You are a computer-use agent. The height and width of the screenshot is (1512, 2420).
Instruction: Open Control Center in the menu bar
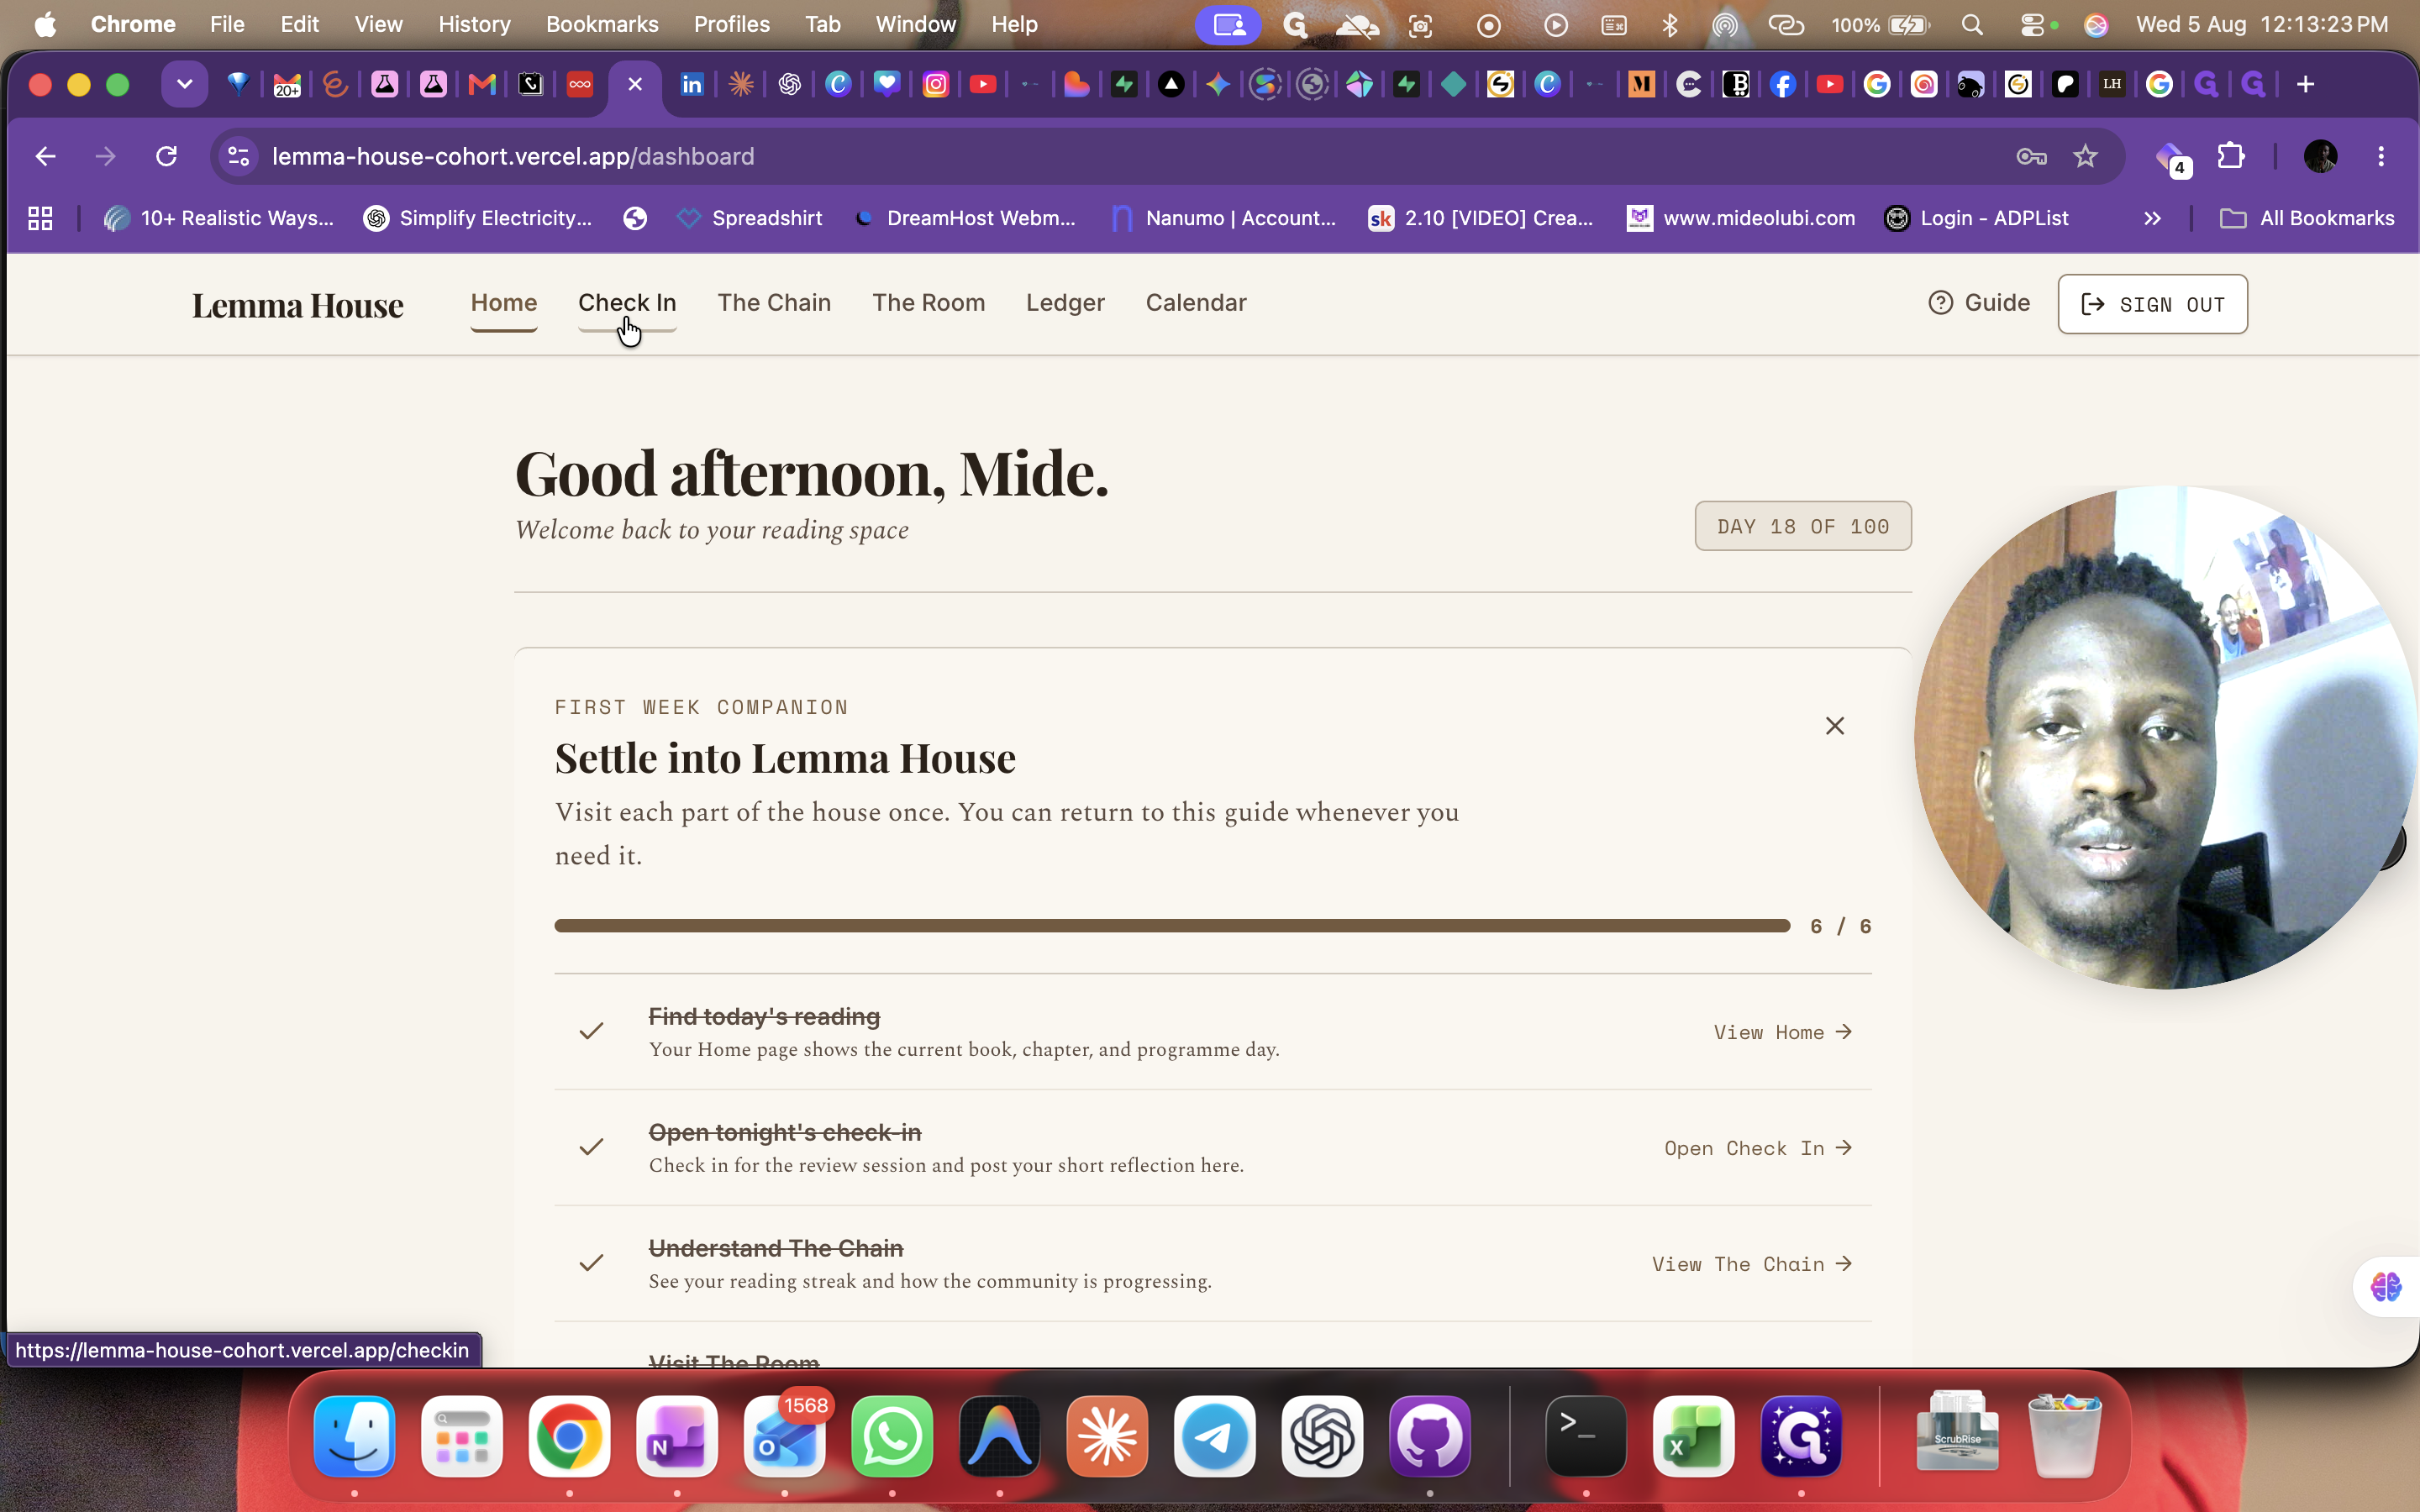(2031, 24)
